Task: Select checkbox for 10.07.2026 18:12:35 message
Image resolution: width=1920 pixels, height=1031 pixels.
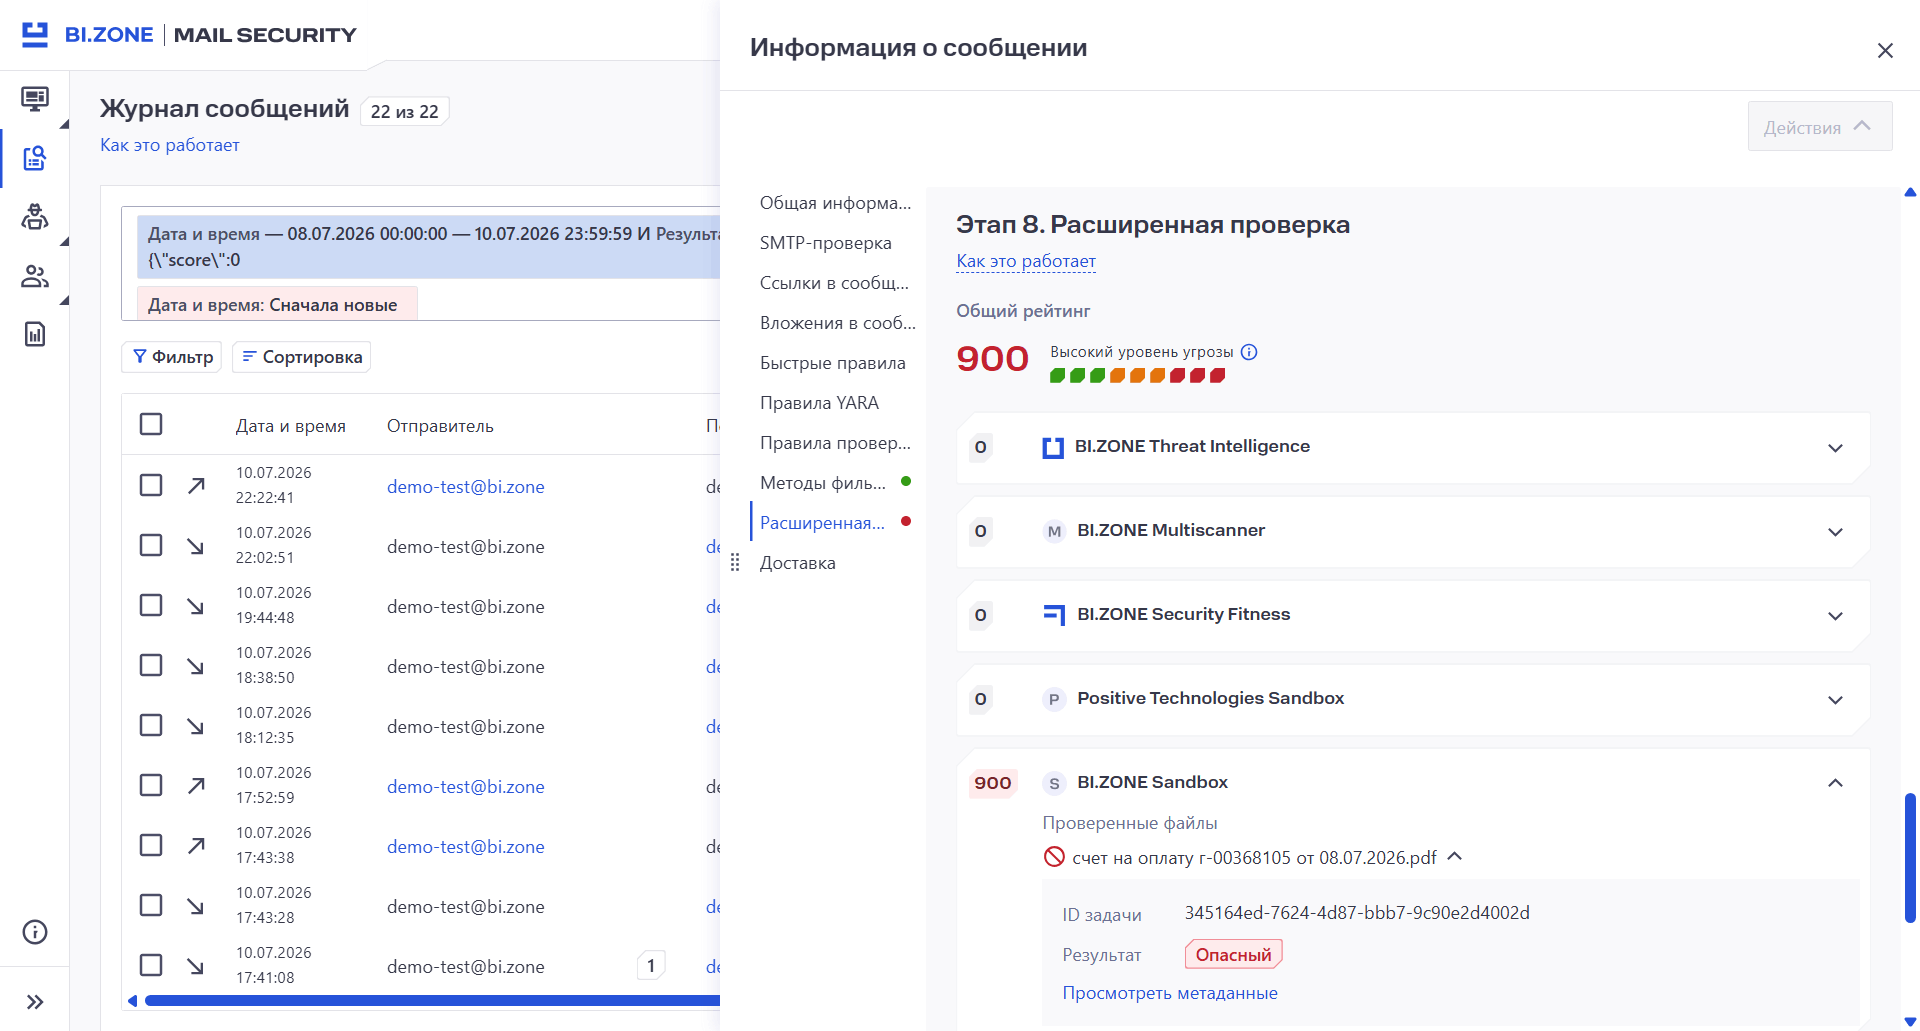Action: [151, 725]
